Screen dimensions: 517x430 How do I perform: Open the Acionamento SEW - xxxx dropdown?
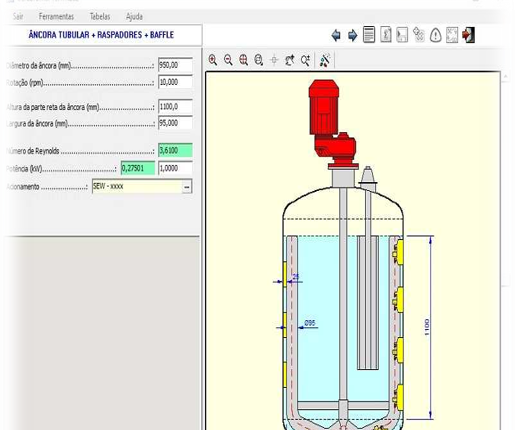pyautogui.click(x=187, y=187)
